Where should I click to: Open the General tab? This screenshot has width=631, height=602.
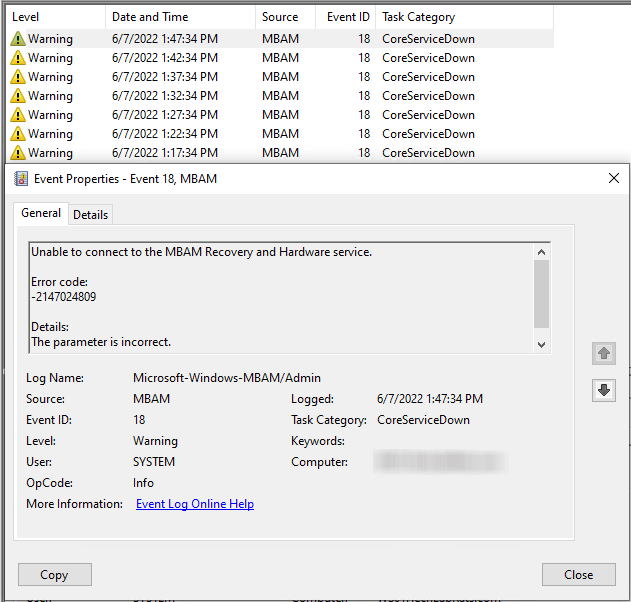[x=41, y=213]
